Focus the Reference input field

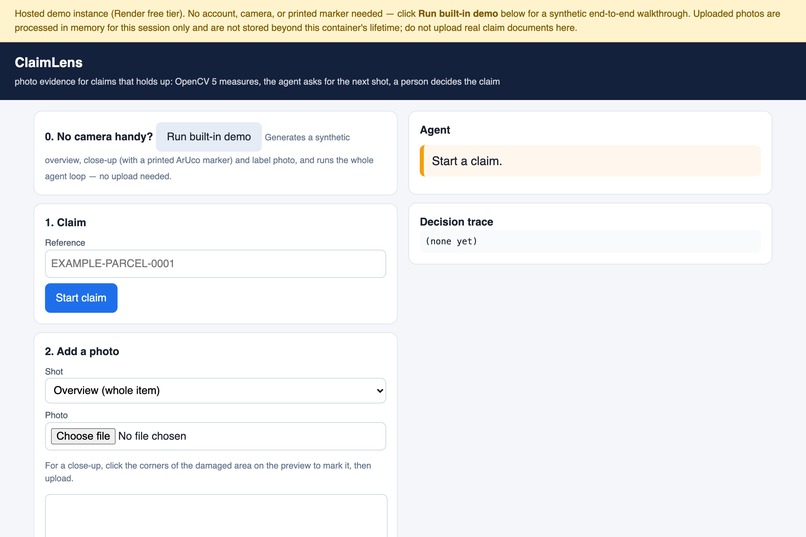pos(215,264)
